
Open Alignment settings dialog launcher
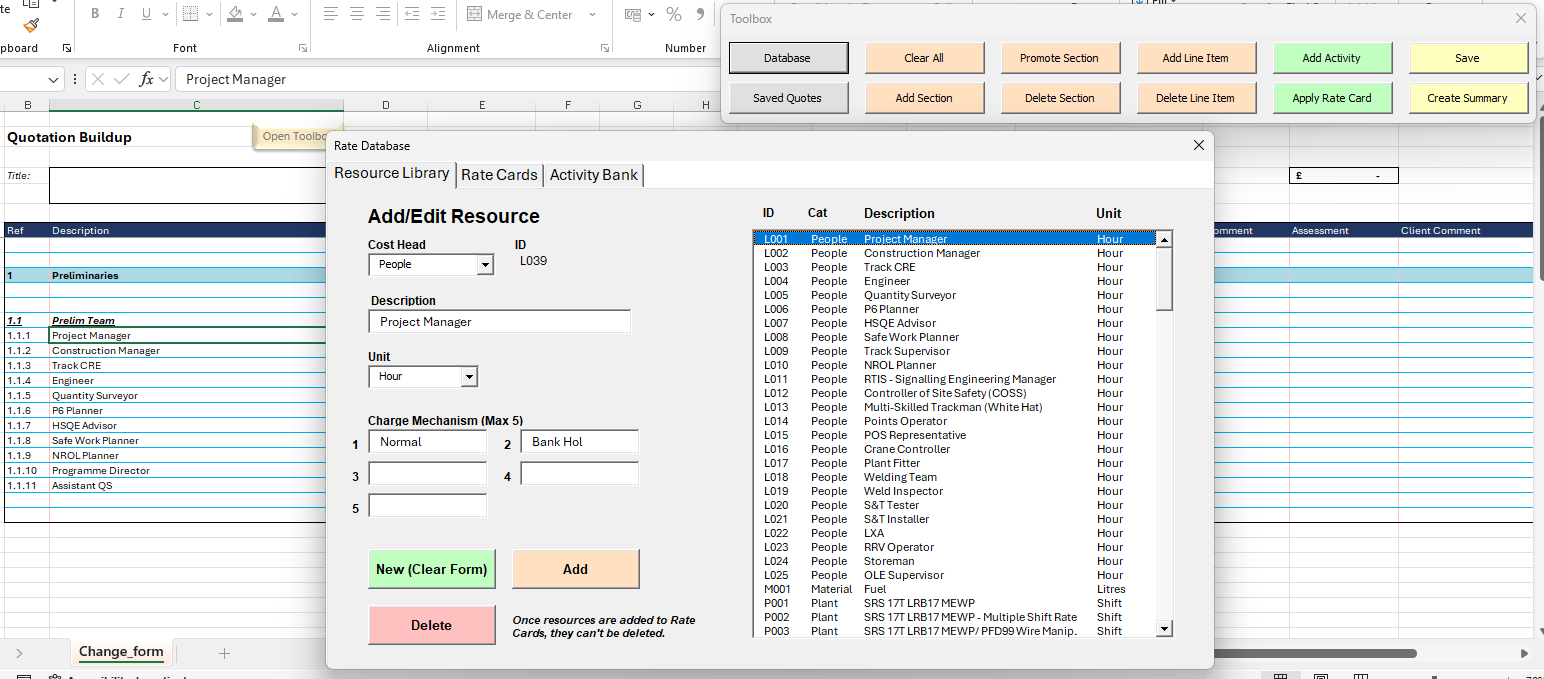point(605,48)
